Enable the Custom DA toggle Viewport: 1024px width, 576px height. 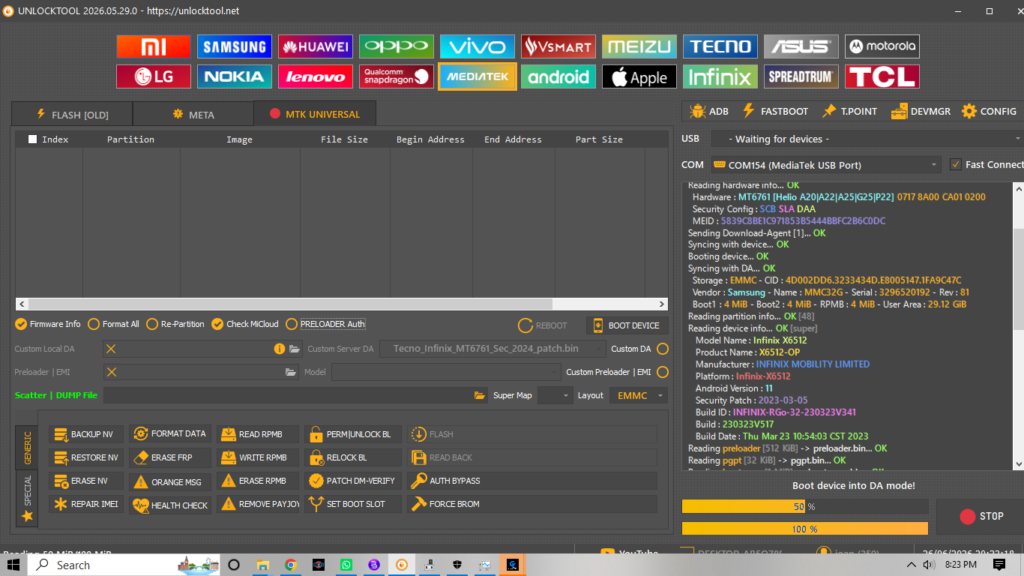pos(663,349)
